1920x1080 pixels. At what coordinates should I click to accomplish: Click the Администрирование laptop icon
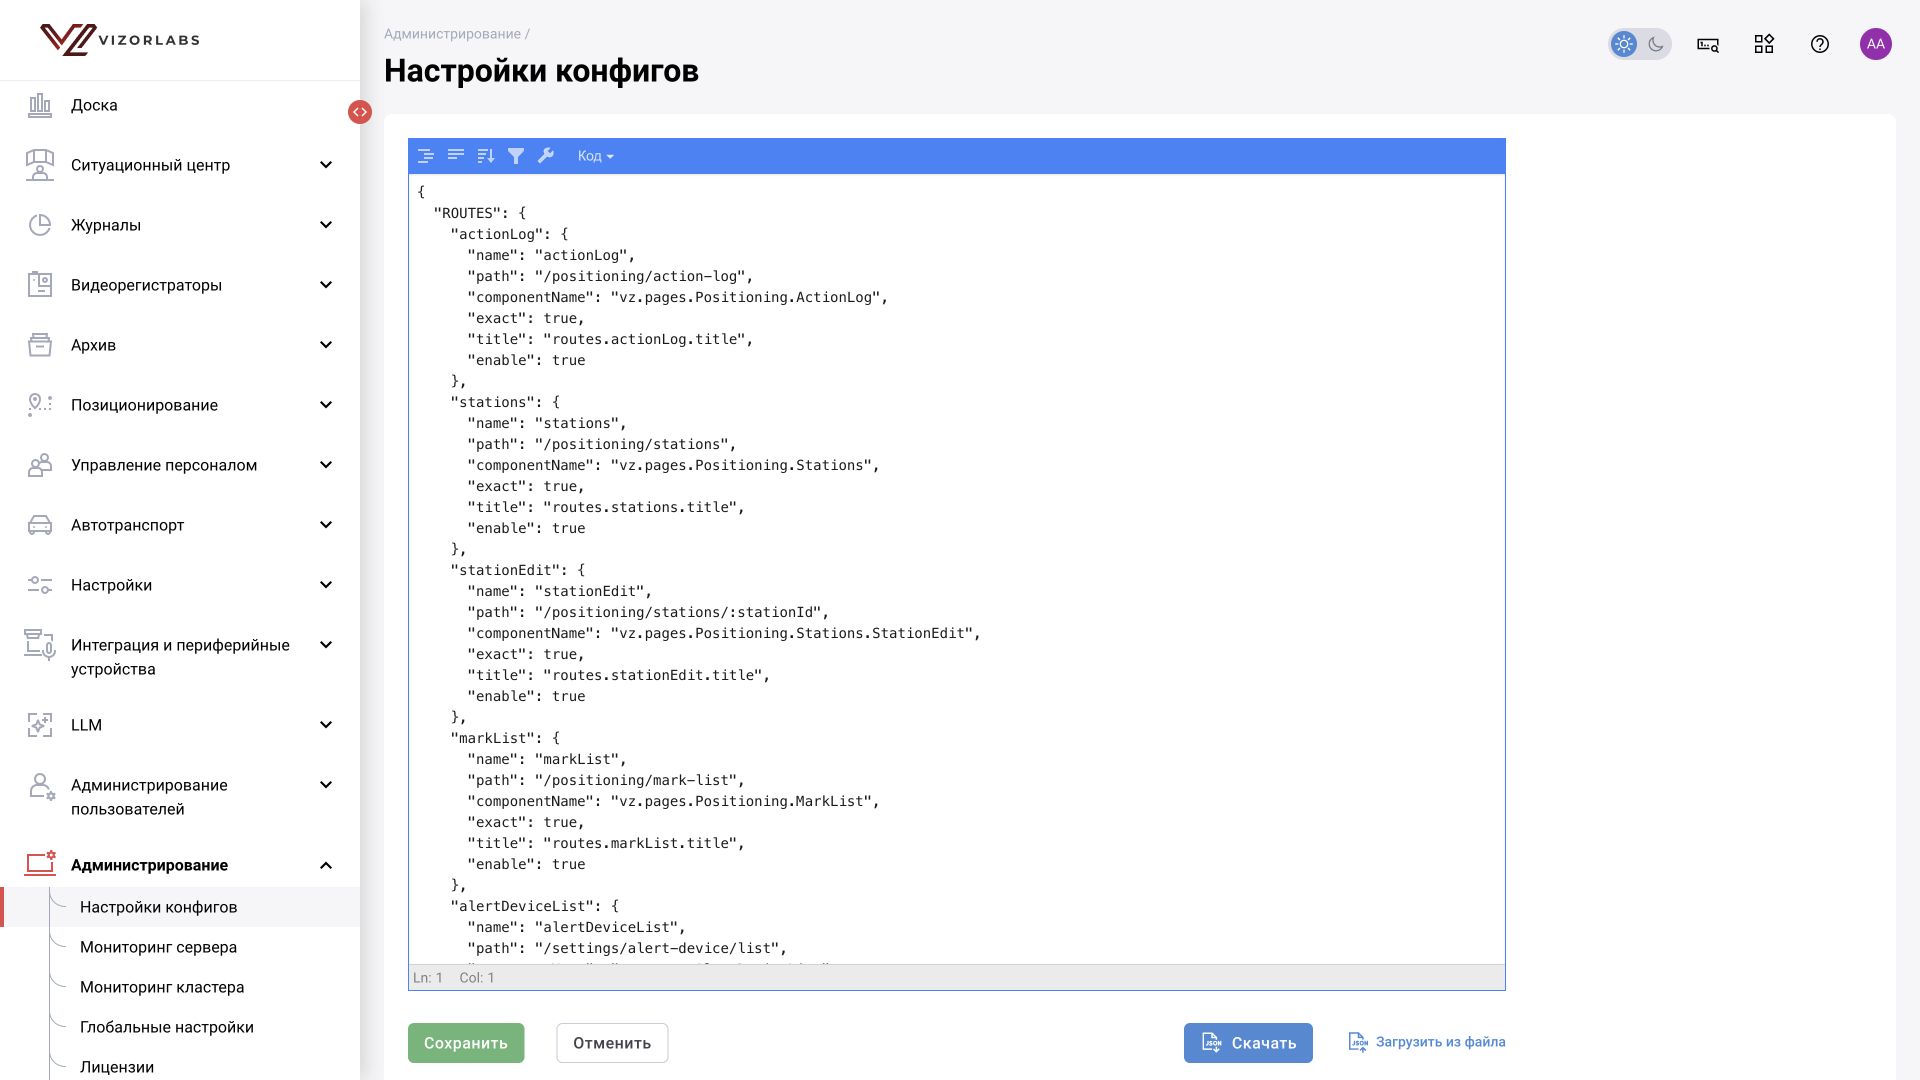pyautogui.click(x=40, y=864)
